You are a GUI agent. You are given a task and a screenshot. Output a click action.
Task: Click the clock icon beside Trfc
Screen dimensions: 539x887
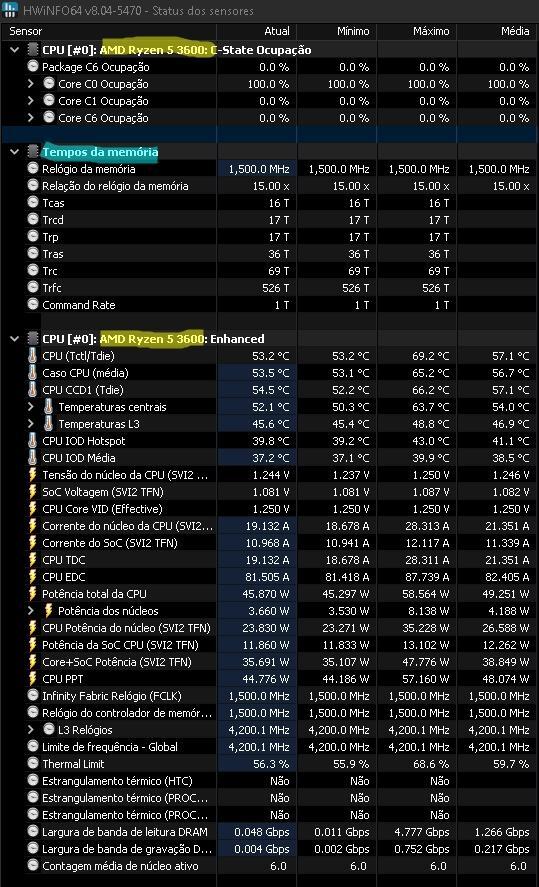point(33,287)
